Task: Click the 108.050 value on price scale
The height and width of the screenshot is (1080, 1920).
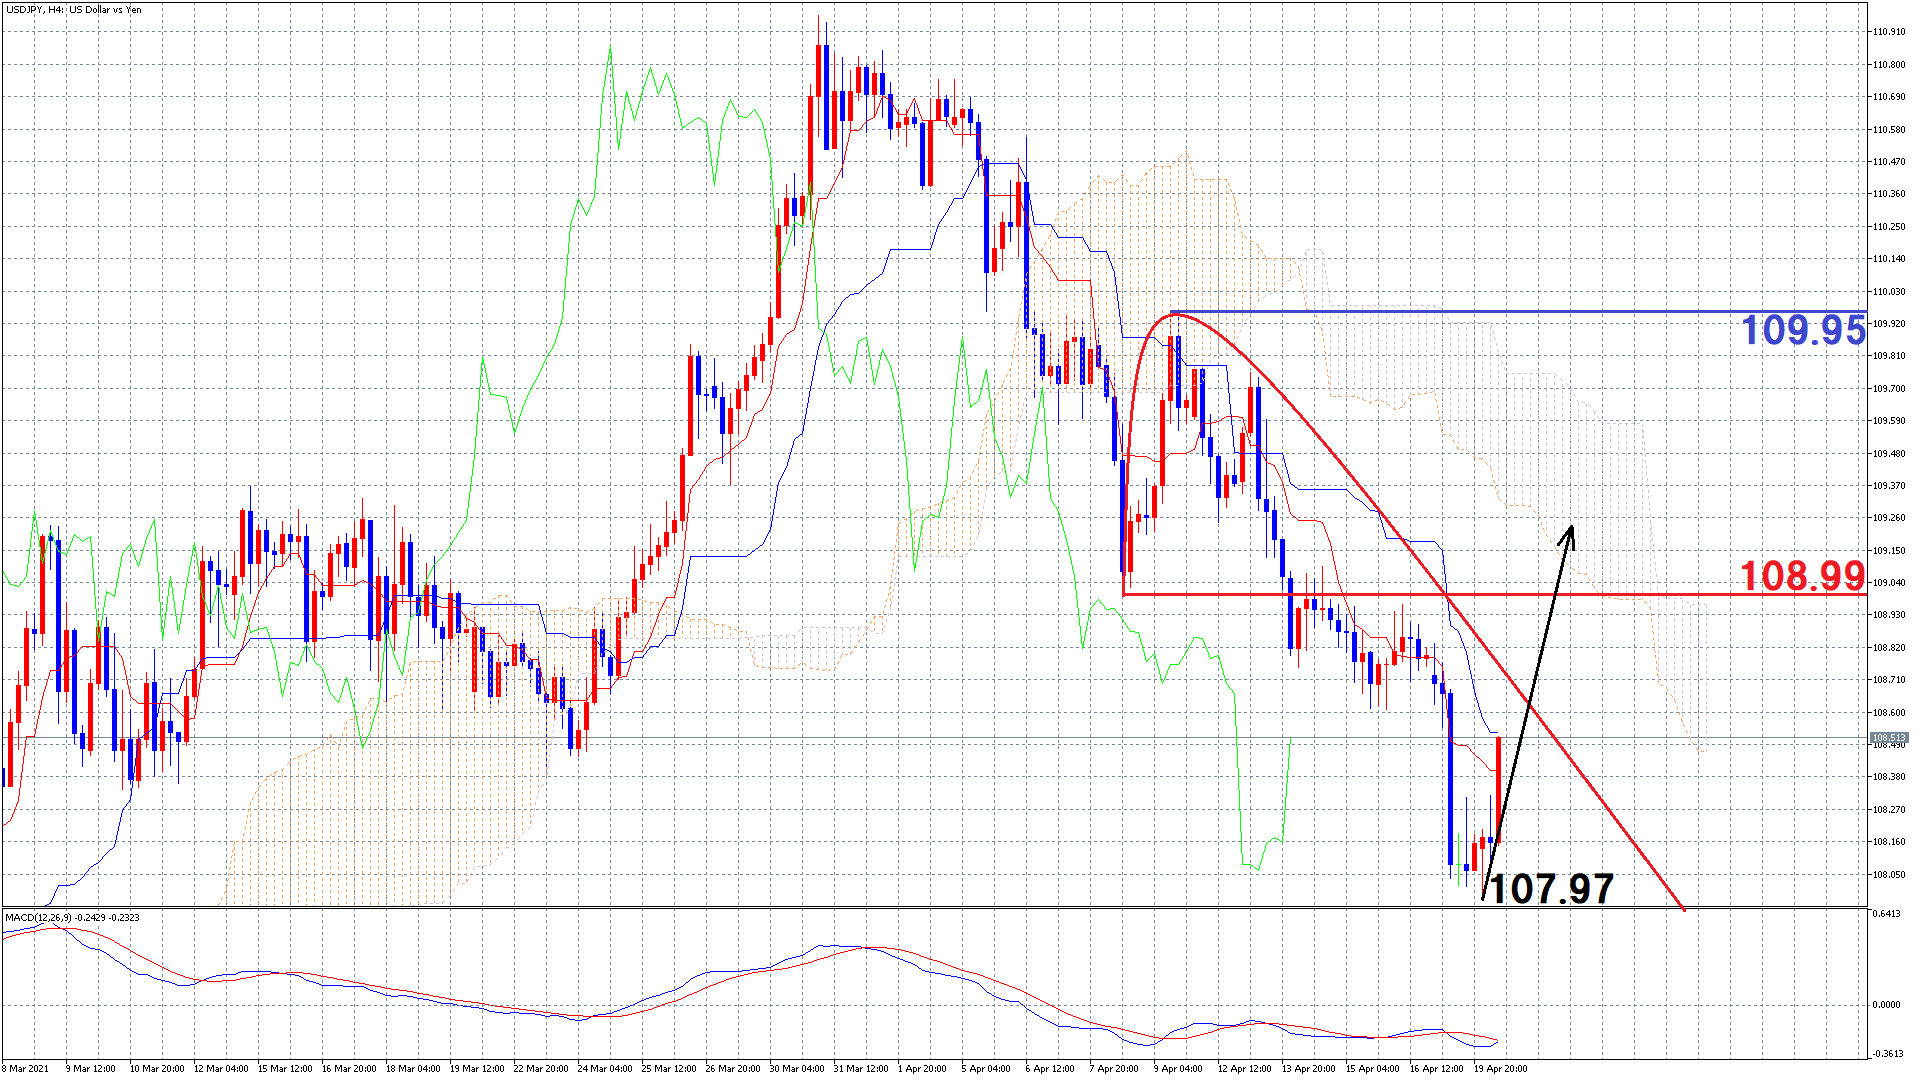Action: [x=1888, y=875]
